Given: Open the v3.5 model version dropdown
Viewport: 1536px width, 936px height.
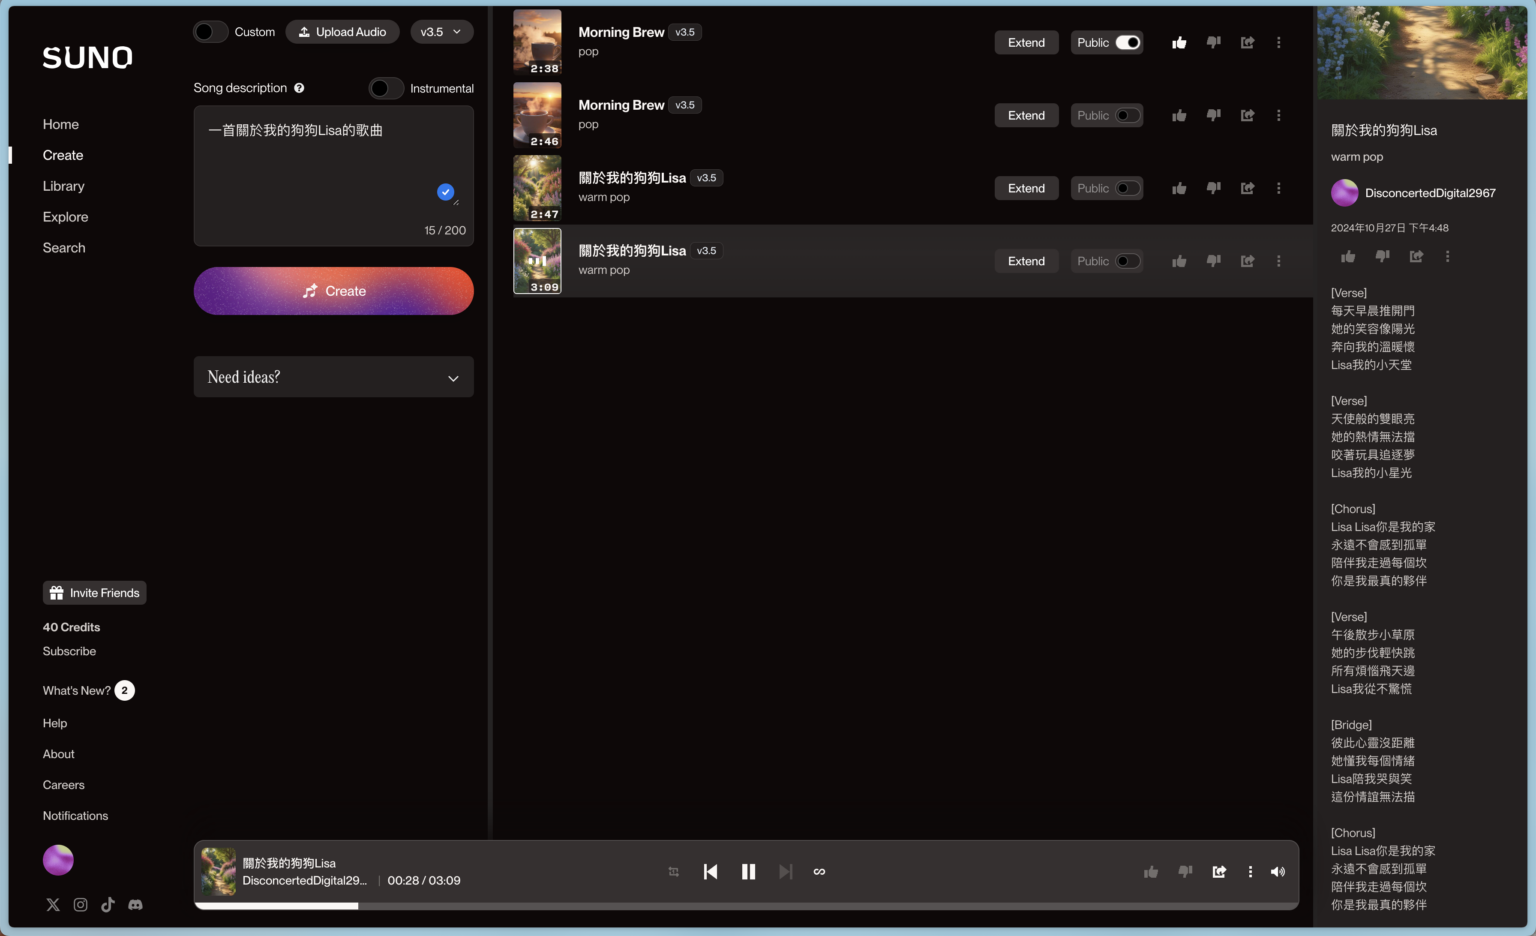Looking at the screenshot, I should (x=441, y=32).
